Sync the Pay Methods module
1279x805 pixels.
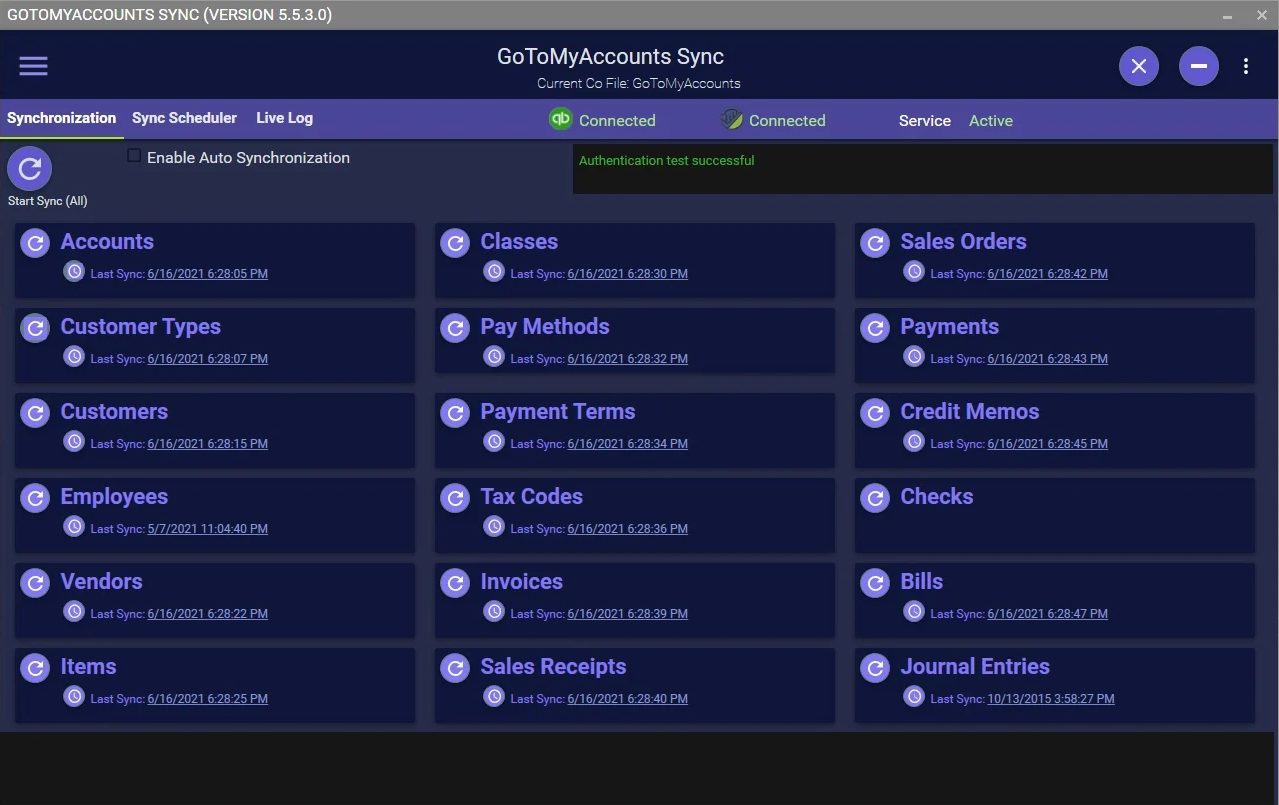(455, 328)
